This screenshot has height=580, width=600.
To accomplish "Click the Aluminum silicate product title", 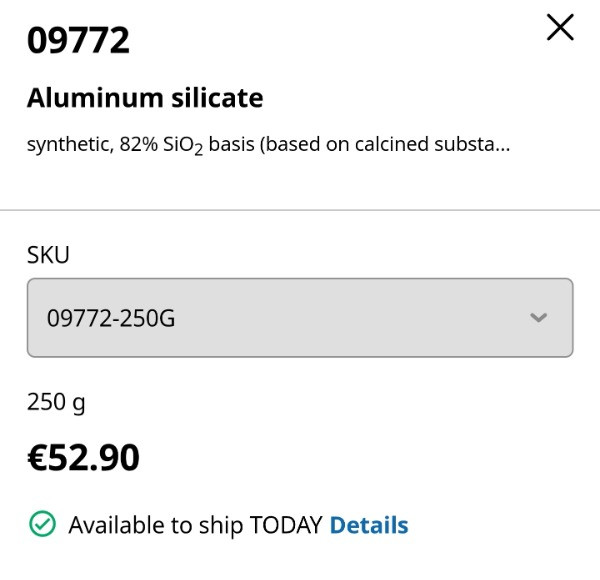I will pyautogui.click(x=145, y=98).
